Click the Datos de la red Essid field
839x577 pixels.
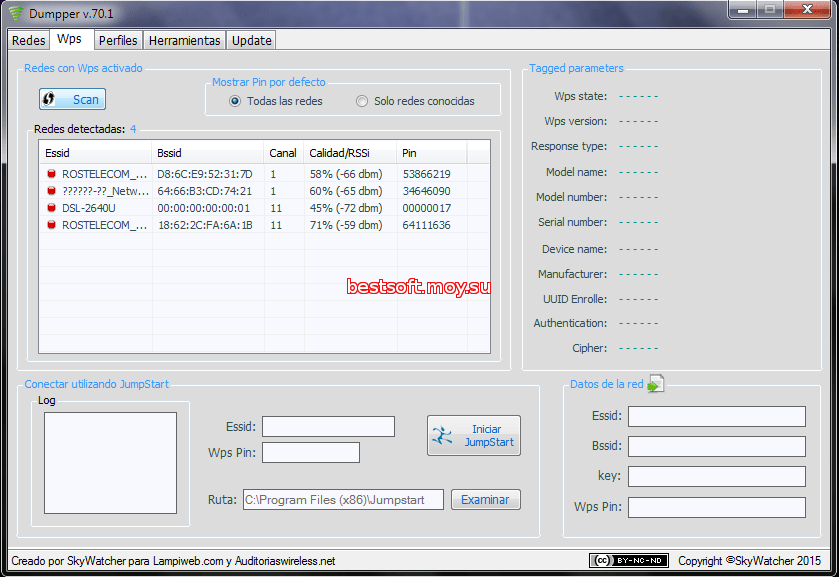[x=716, y=416]
